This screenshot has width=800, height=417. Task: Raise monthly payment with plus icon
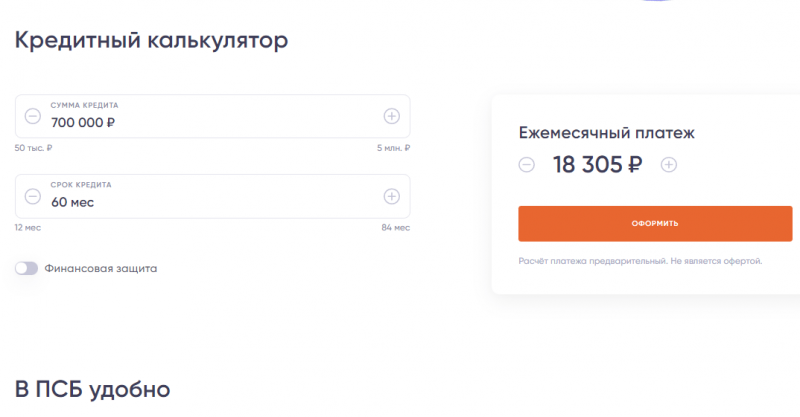(x=669, y=165)
